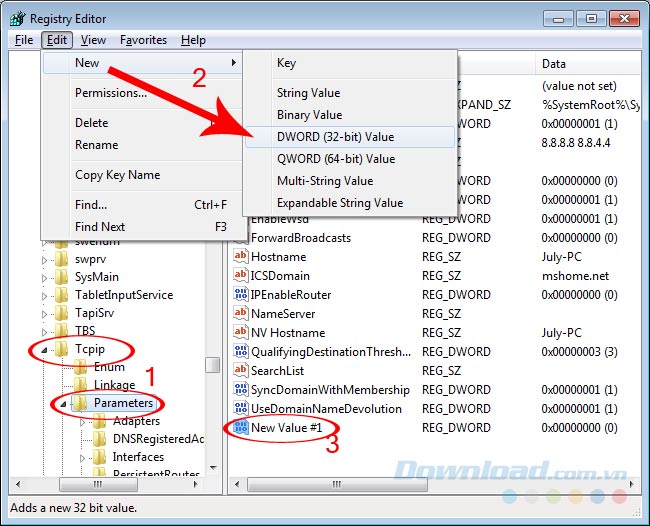Expand the TapiSrv tree node
The height and width of the screenshot is (526, 650).
(44, 314)
